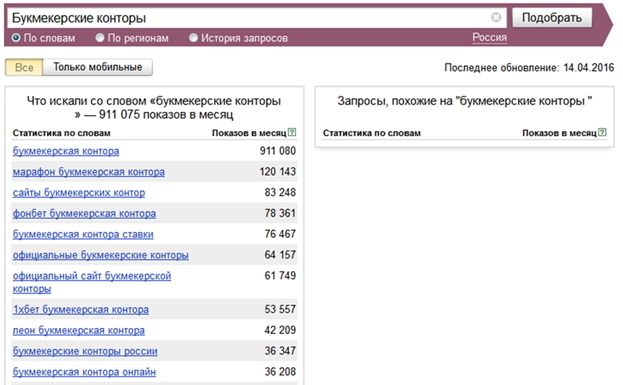Click the value '36 347'

coord(280,351)
